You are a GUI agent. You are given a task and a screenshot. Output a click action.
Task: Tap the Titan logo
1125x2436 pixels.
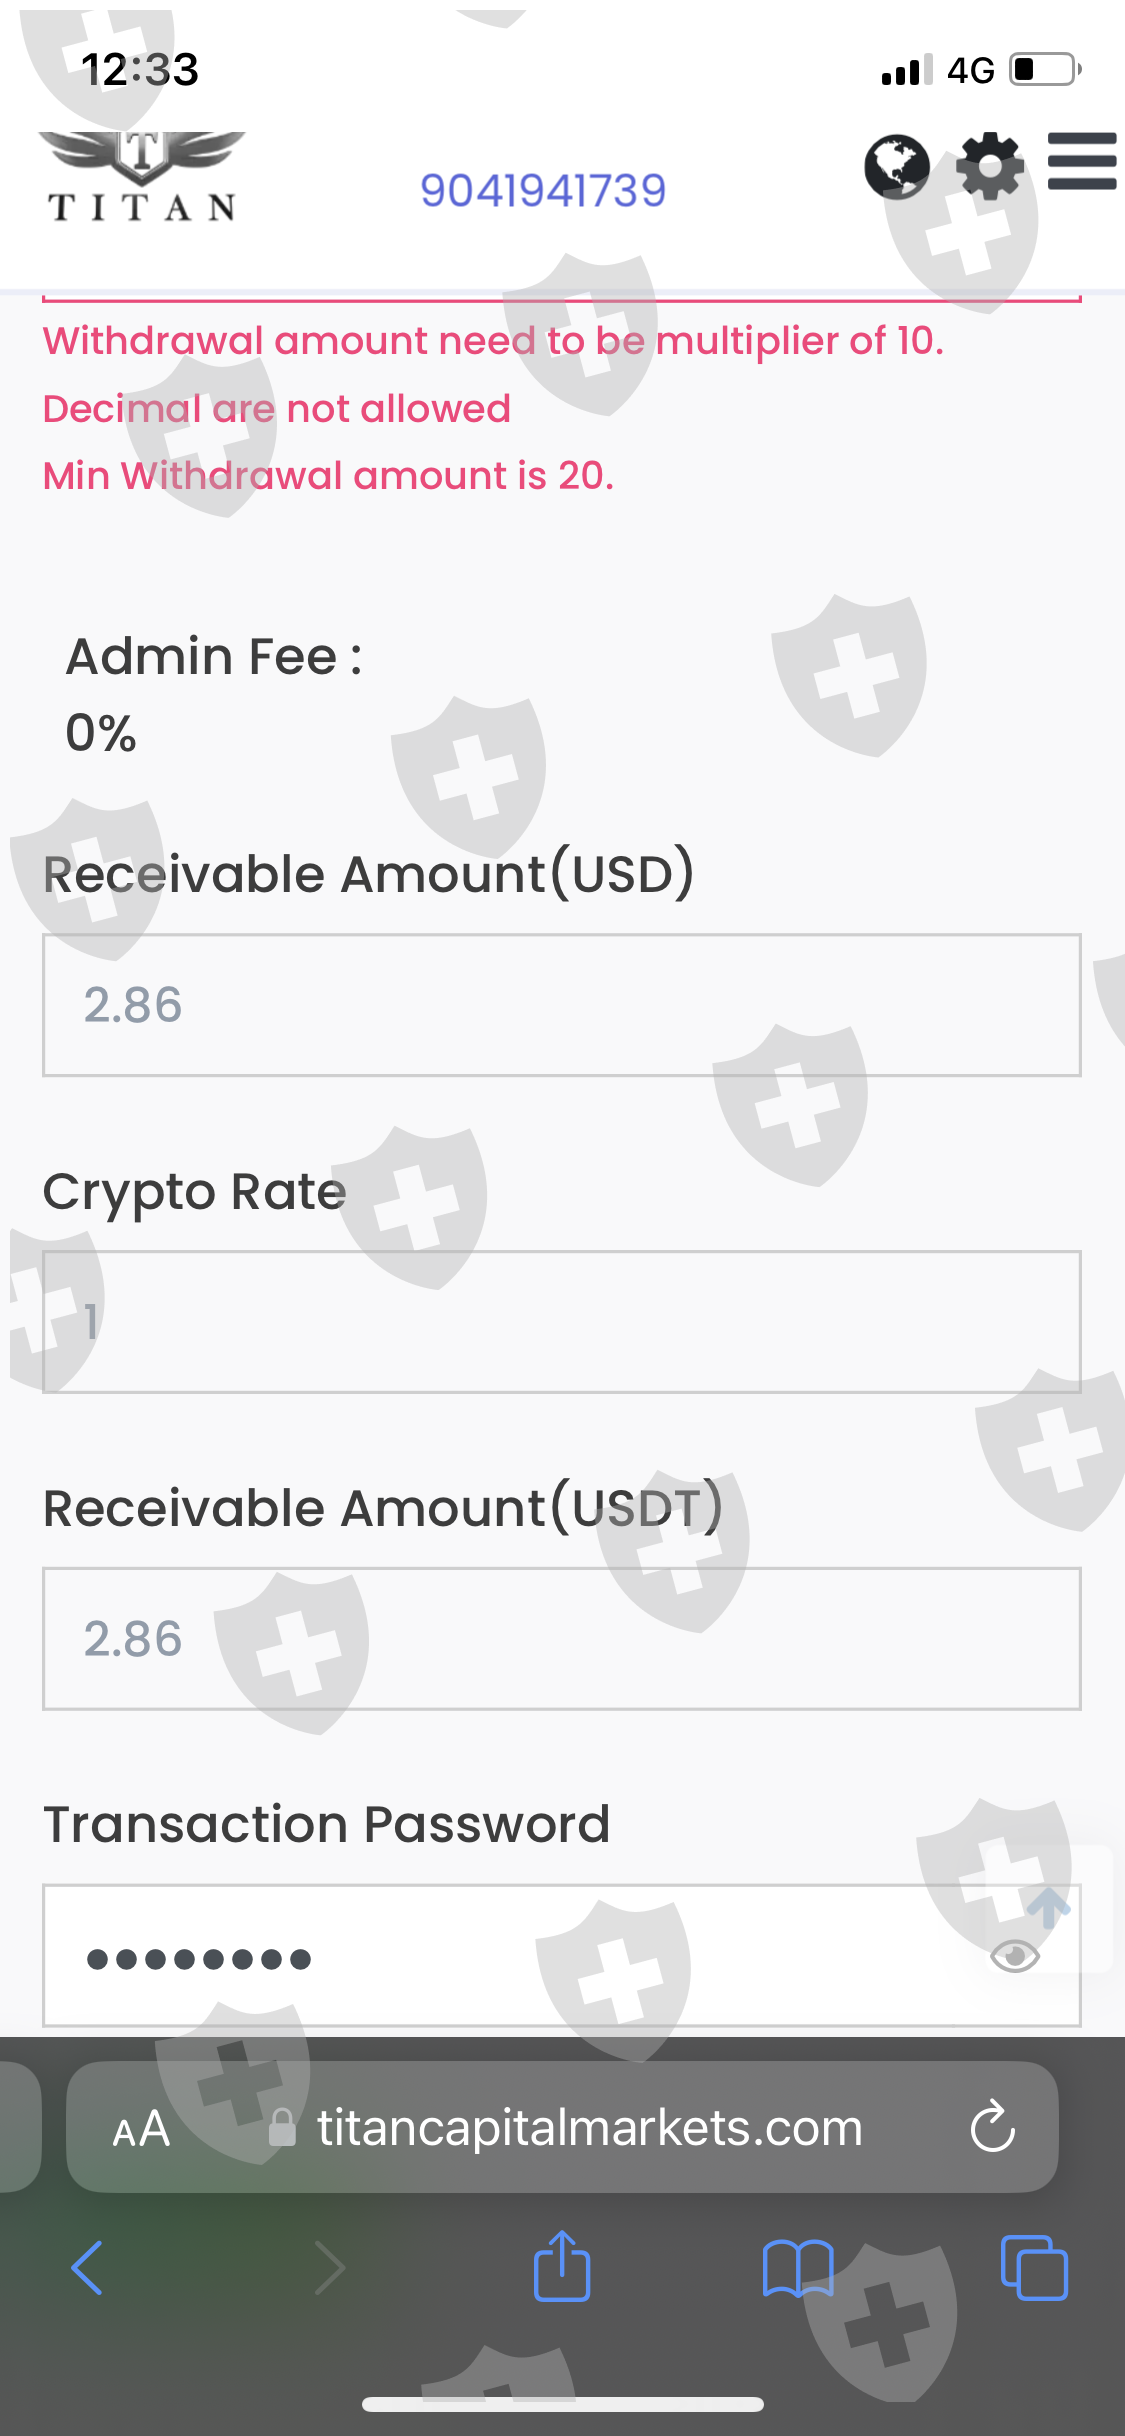tap(142, 176)
